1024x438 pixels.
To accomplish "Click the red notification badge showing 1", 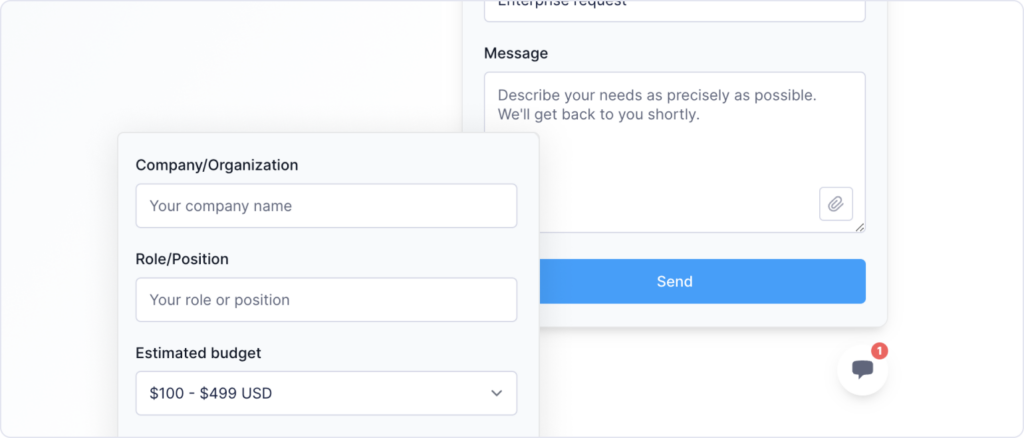I will coord(879,351).
